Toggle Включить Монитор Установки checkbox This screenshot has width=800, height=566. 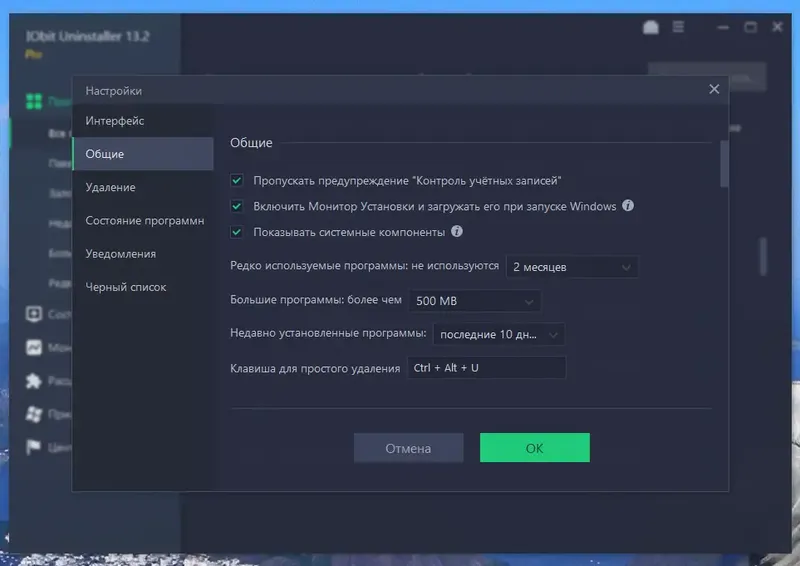[x=237, y=206]
